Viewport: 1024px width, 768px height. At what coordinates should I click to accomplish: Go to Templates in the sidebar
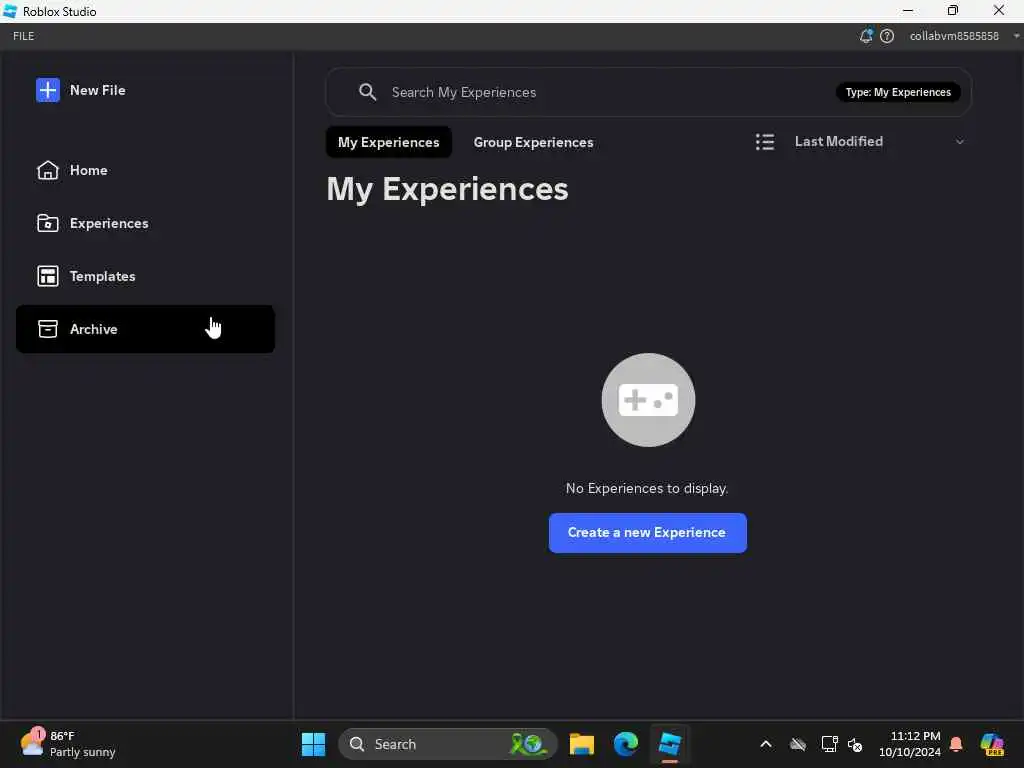pos(145,276)
